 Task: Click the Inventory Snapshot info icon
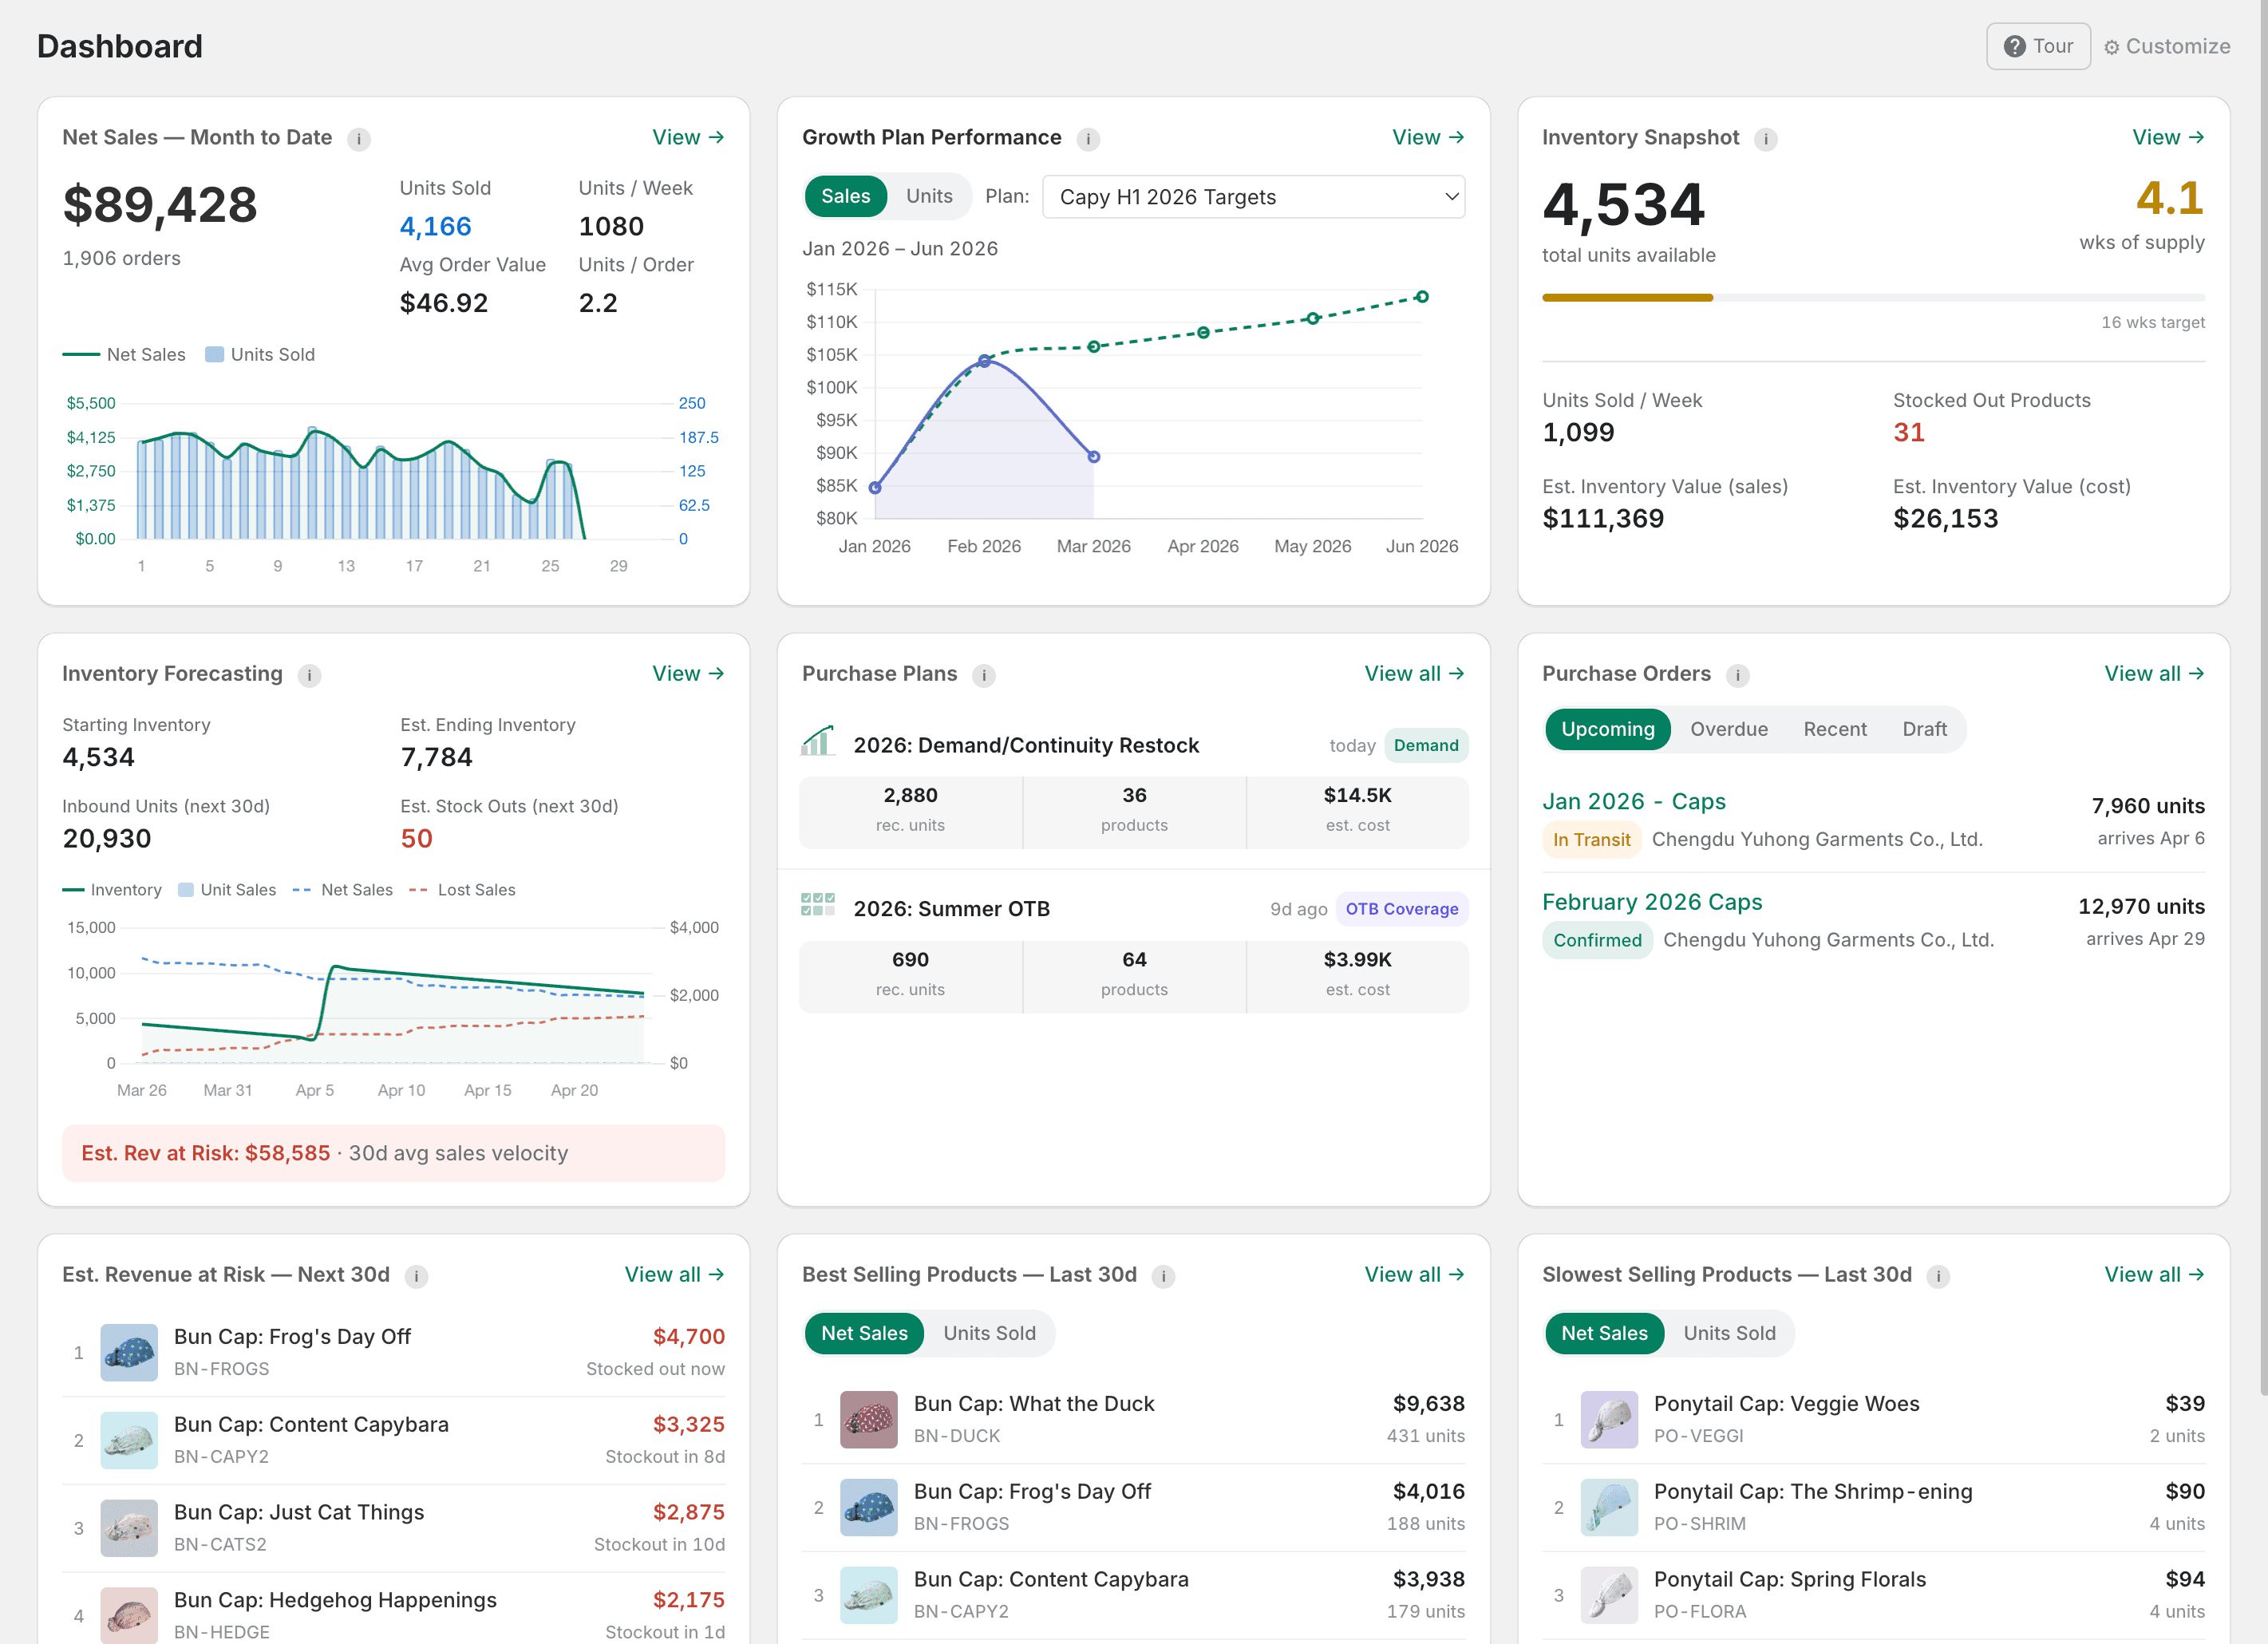coord(1767,139)
